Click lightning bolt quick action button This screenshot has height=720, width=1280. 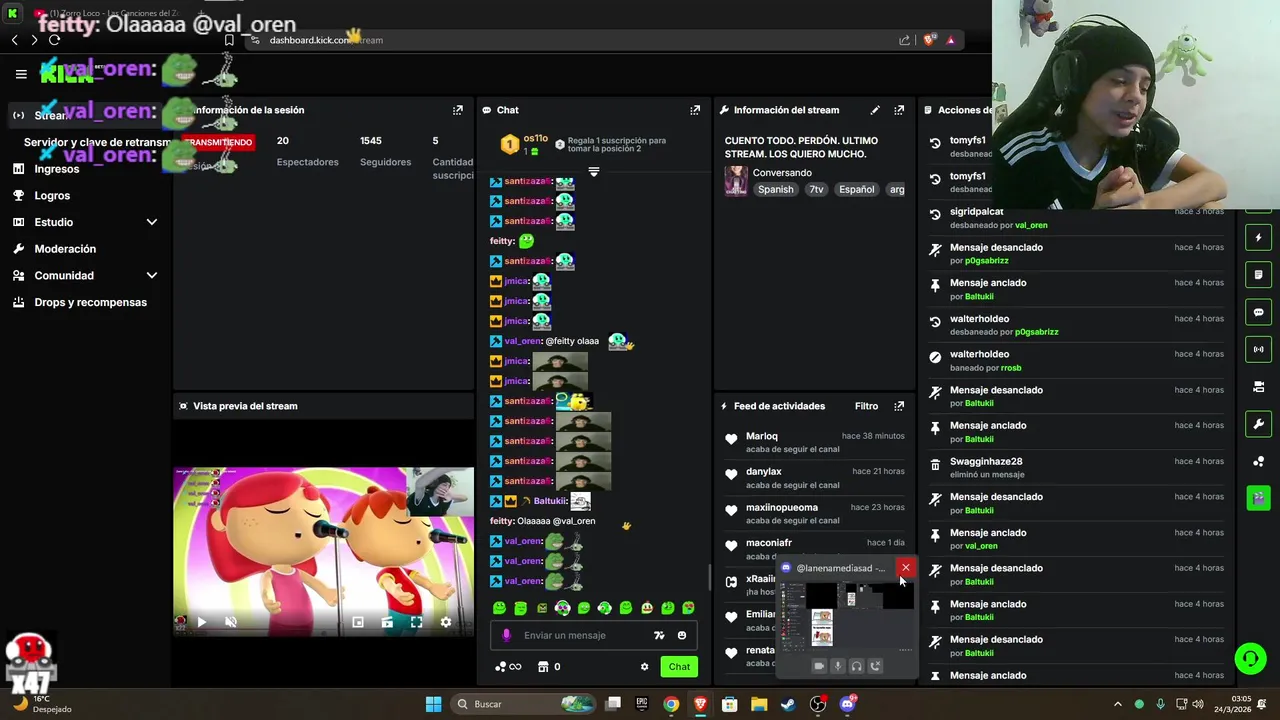(x=1258, y=238)
